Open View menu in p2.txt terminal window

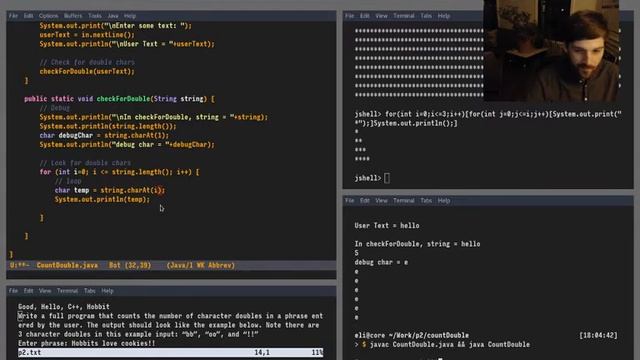point(45,291)
